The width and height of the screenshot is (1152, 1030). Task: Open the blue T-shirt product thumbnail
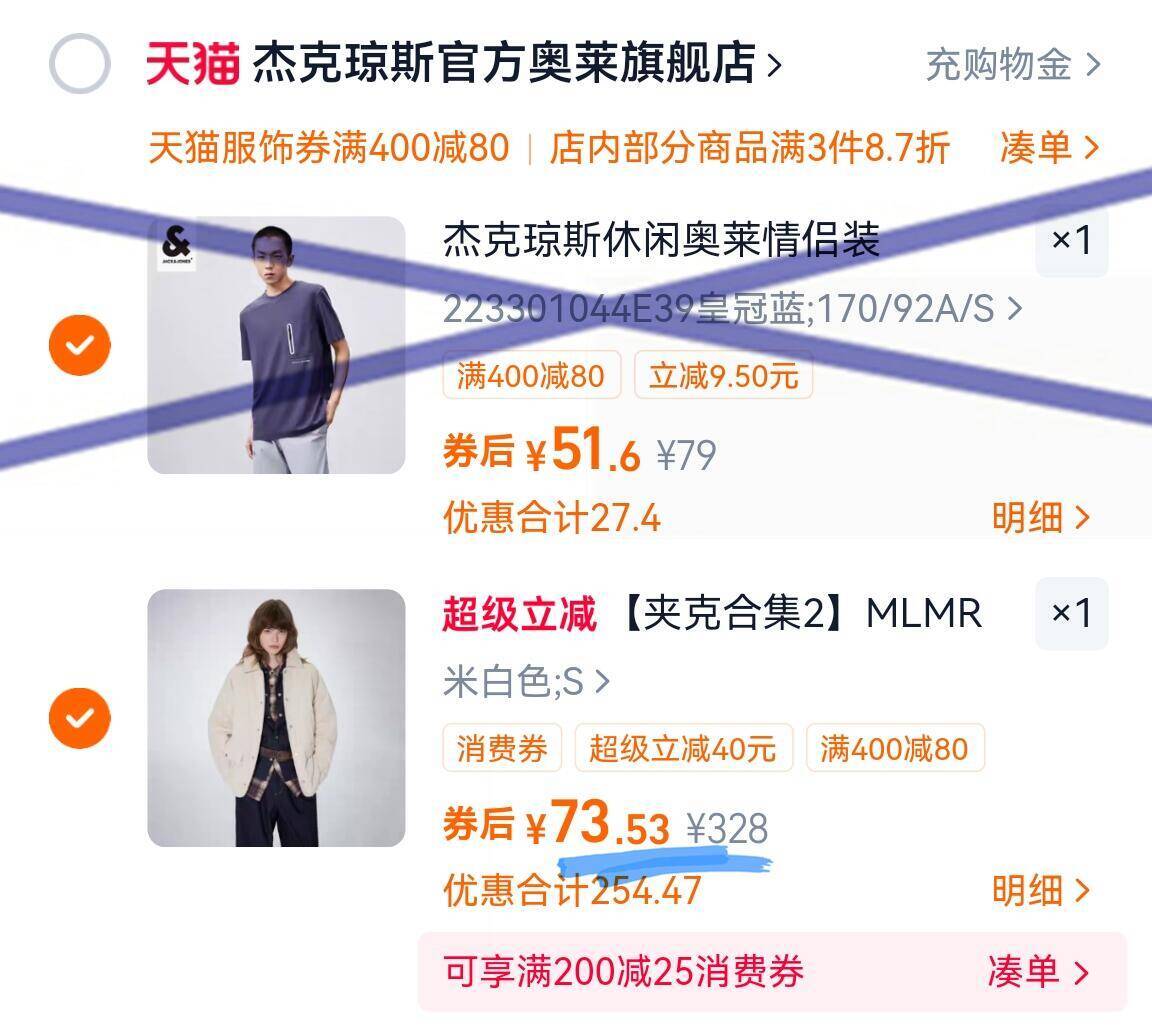click(x=276, y=345)
